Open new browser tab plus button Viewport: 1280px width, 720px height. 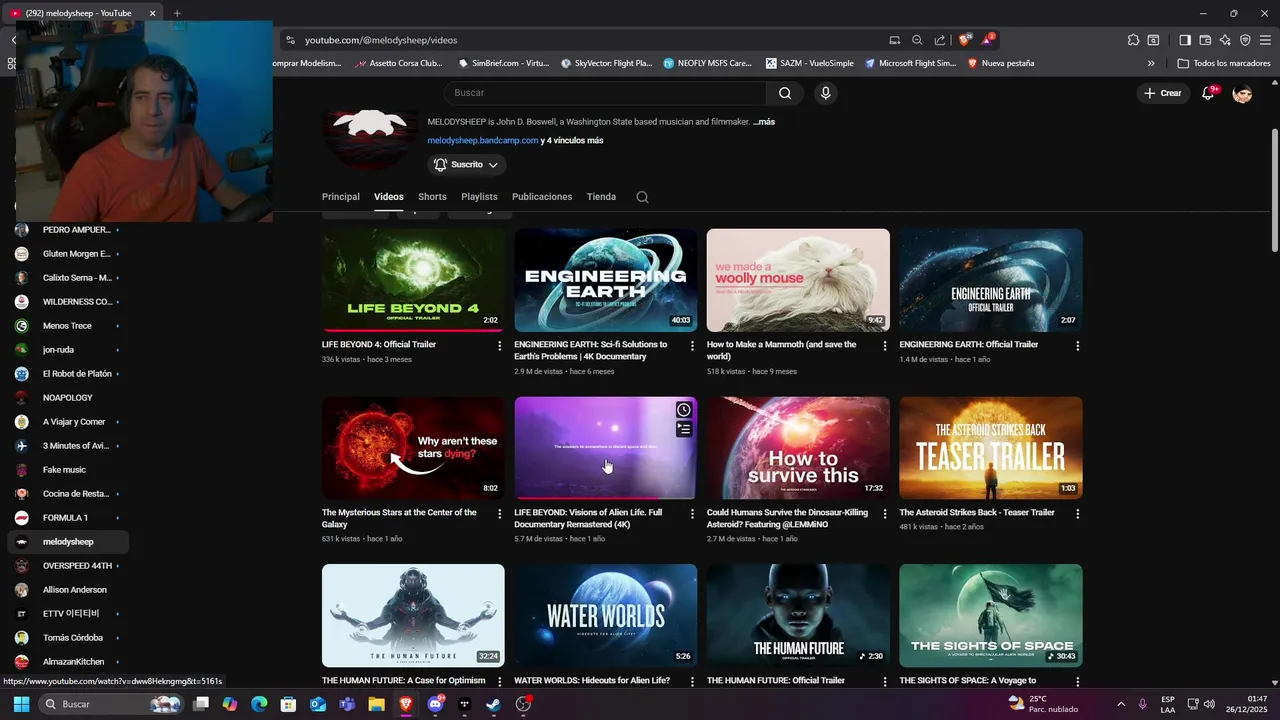pos(177,13)
